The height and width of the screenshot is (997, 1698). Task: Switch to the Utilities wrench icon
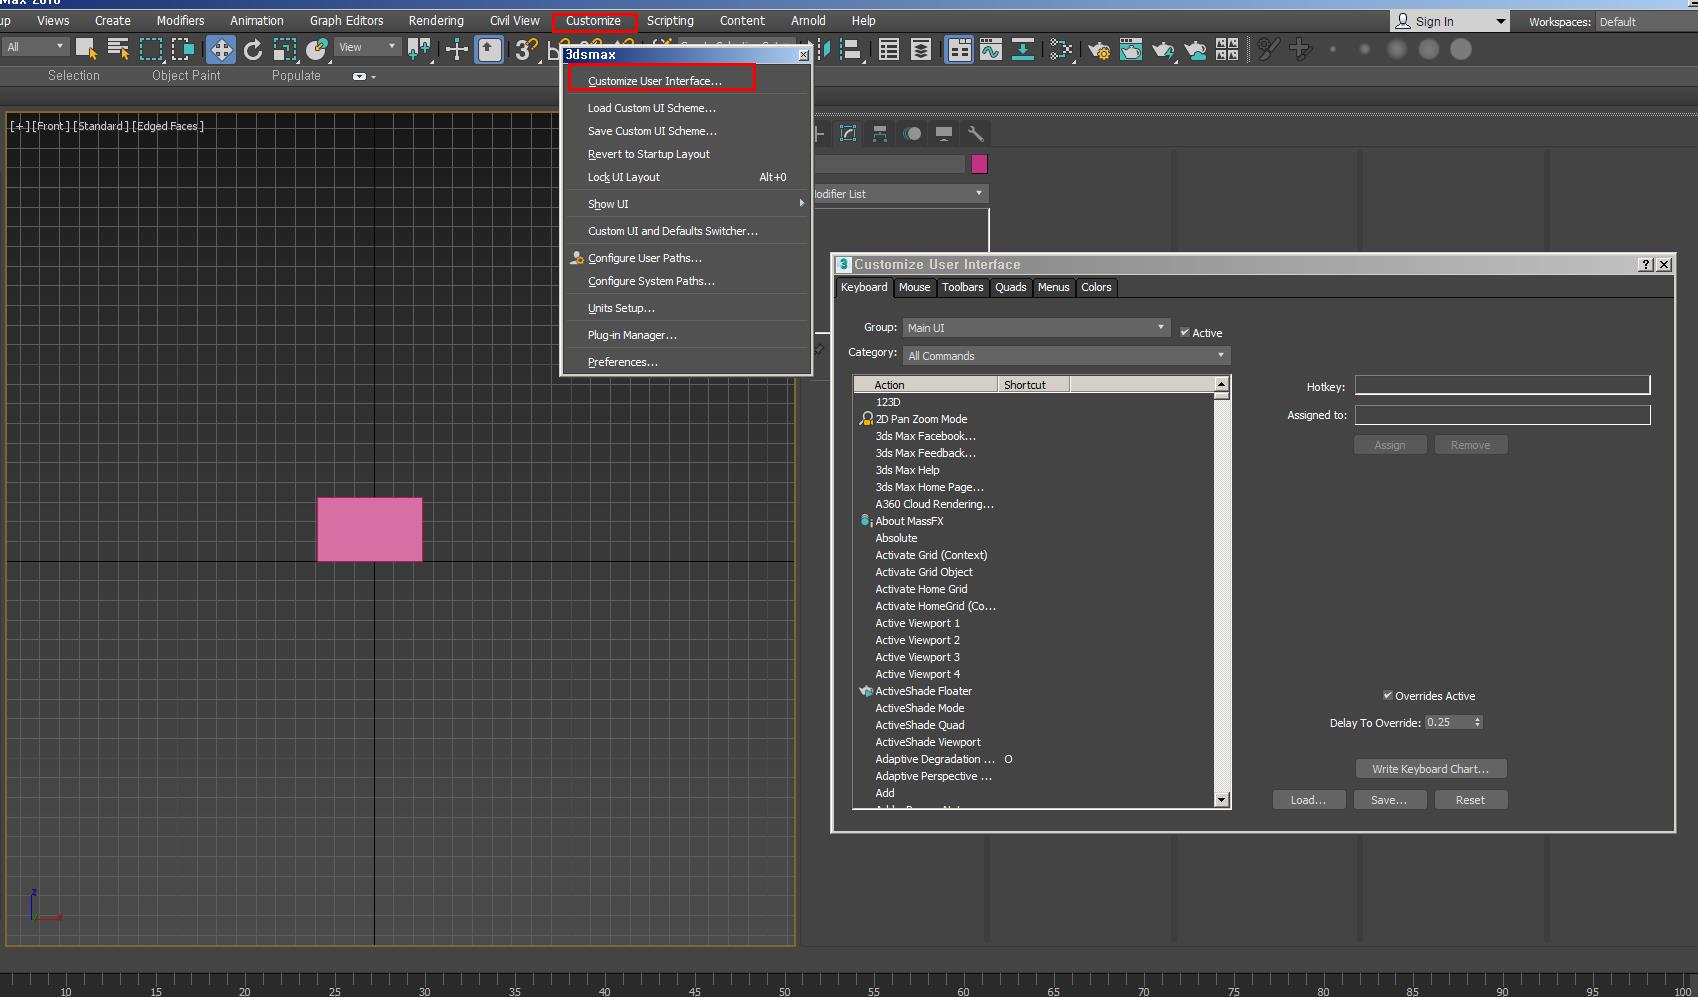coord(976,133)
